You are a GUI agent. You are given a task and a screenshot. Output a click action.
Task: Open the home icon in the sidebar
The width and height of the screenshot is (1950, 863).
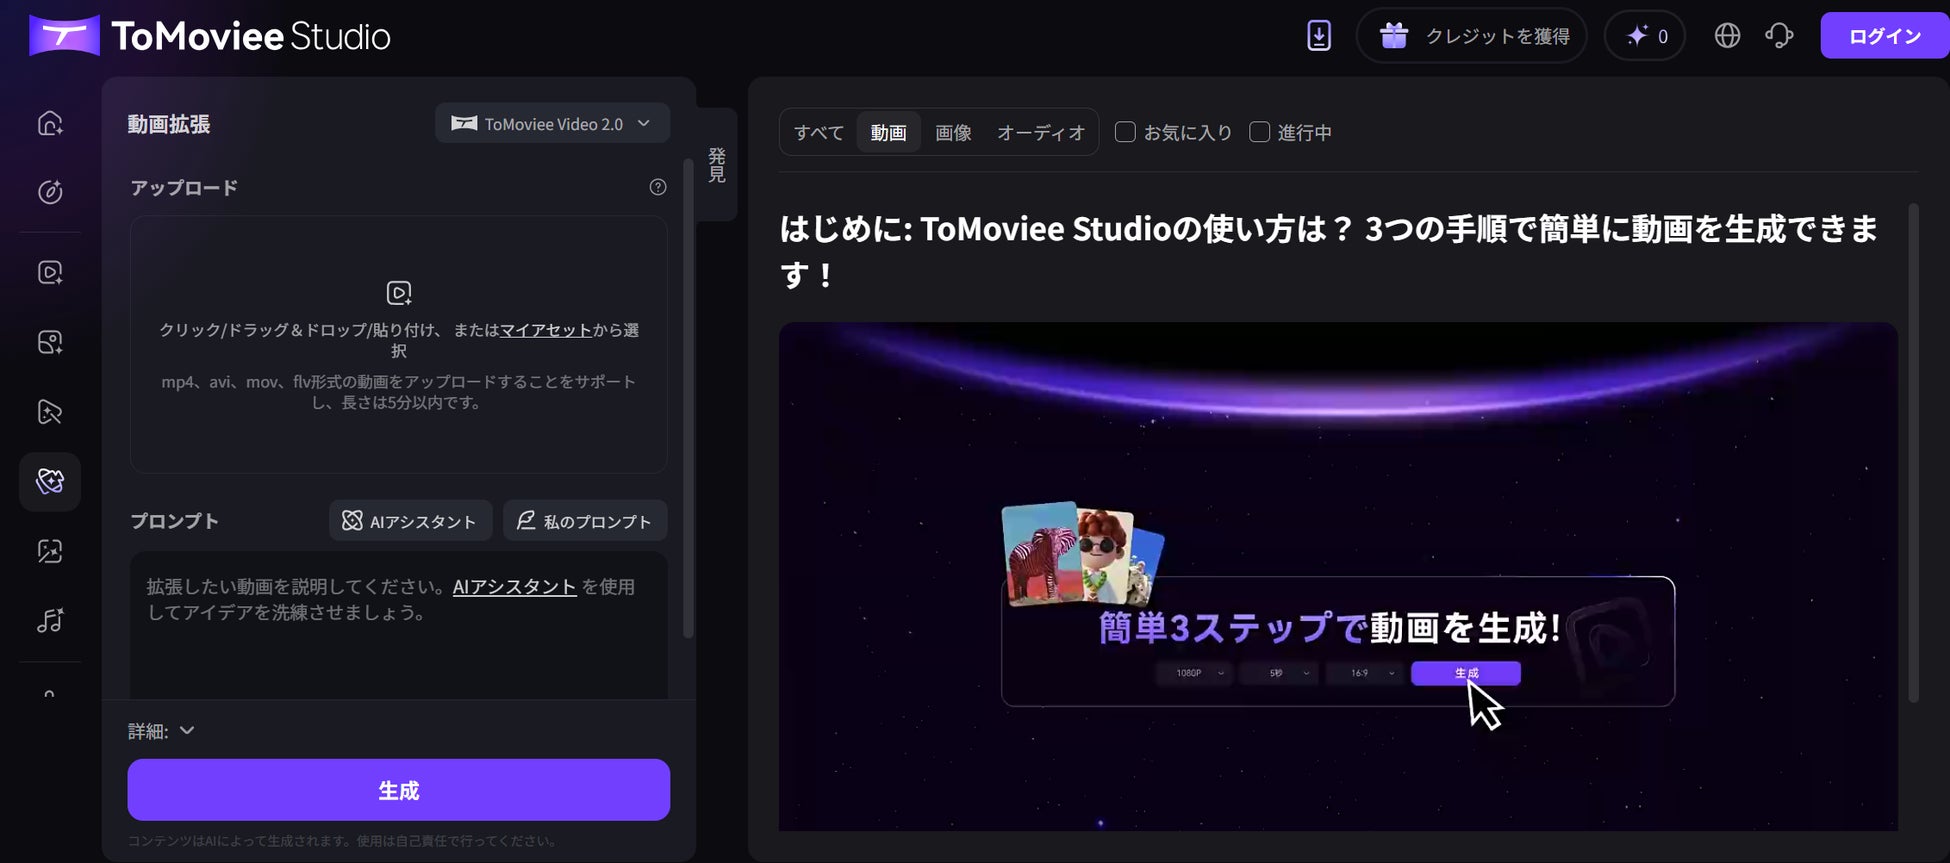pyautogui.click(x=50, y=123)
